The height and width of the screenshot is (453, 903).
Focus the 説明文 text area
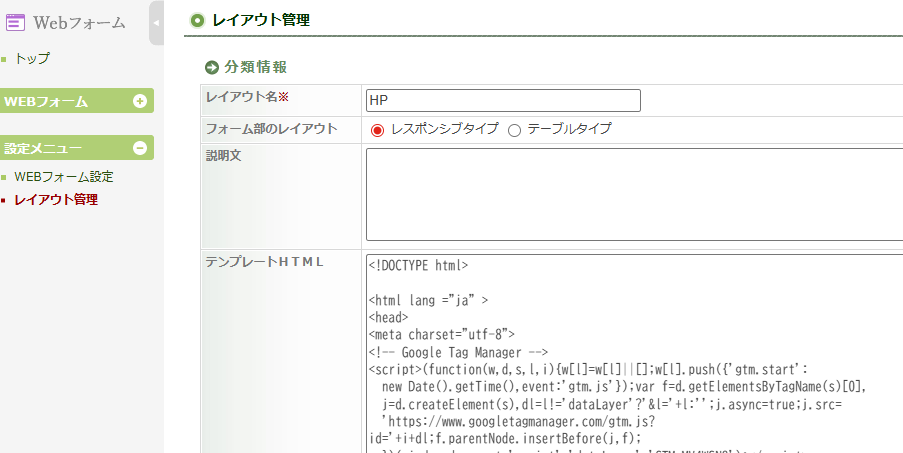[x=634, y=194]
